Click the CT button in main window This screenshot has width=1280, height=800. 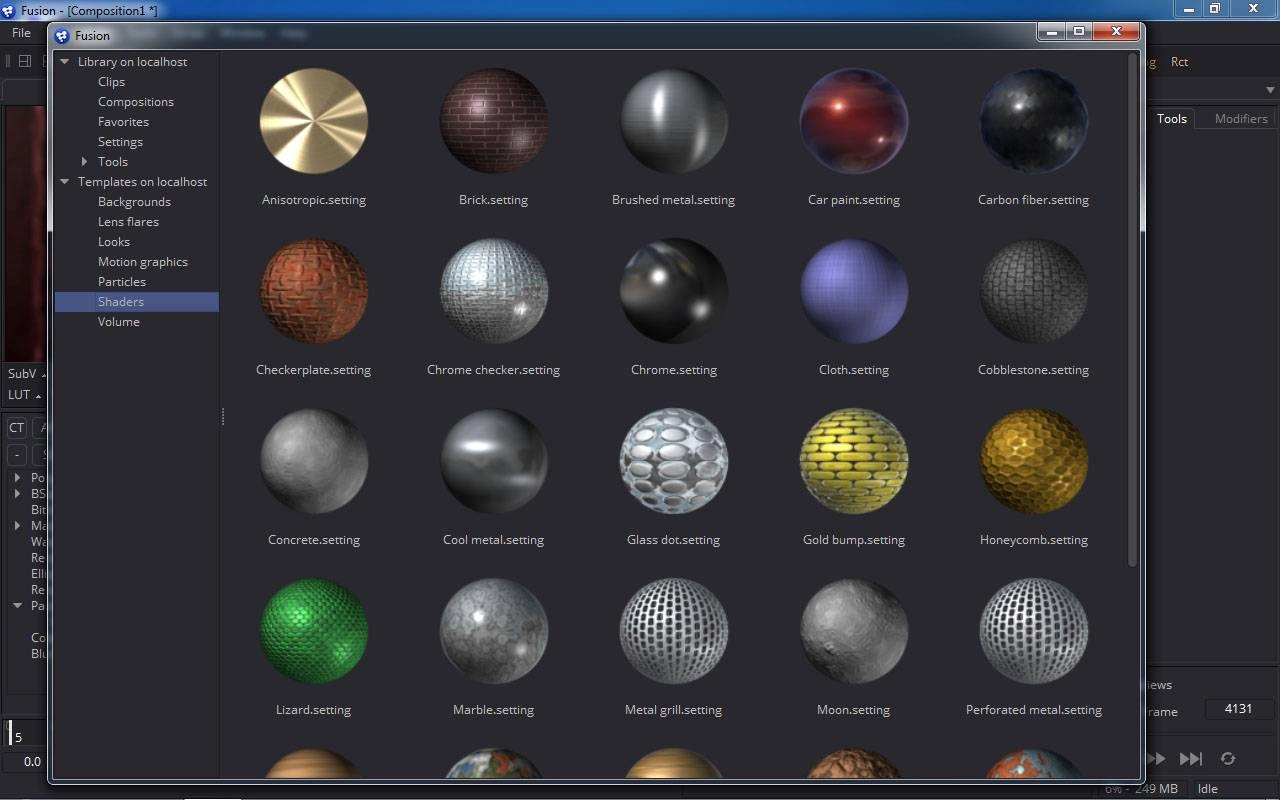point(17,428)
